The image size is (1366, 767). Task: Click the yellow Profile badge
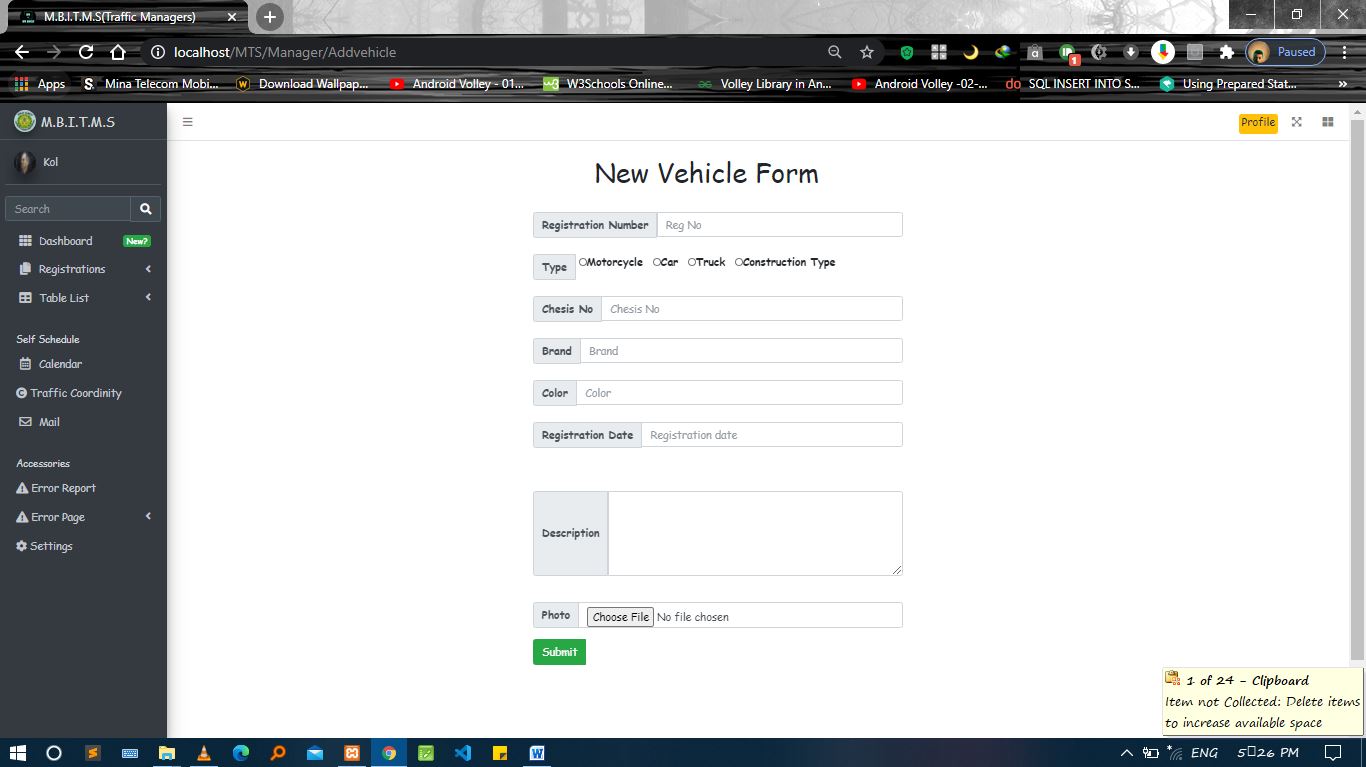tap(1257, 122)
